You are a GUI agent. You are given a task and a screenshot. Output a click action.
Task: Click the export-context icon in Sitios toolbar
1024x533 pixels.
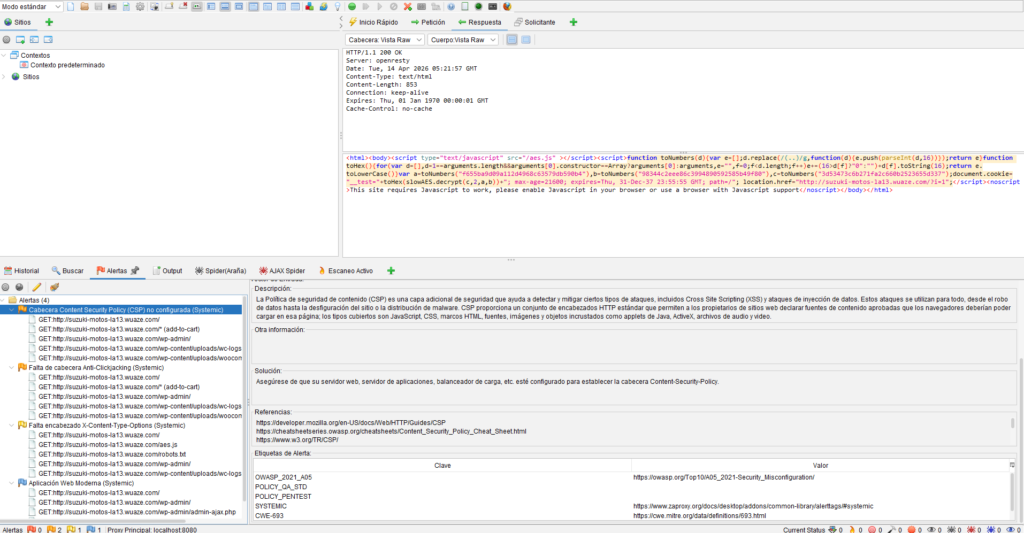(x=48, y=40)
